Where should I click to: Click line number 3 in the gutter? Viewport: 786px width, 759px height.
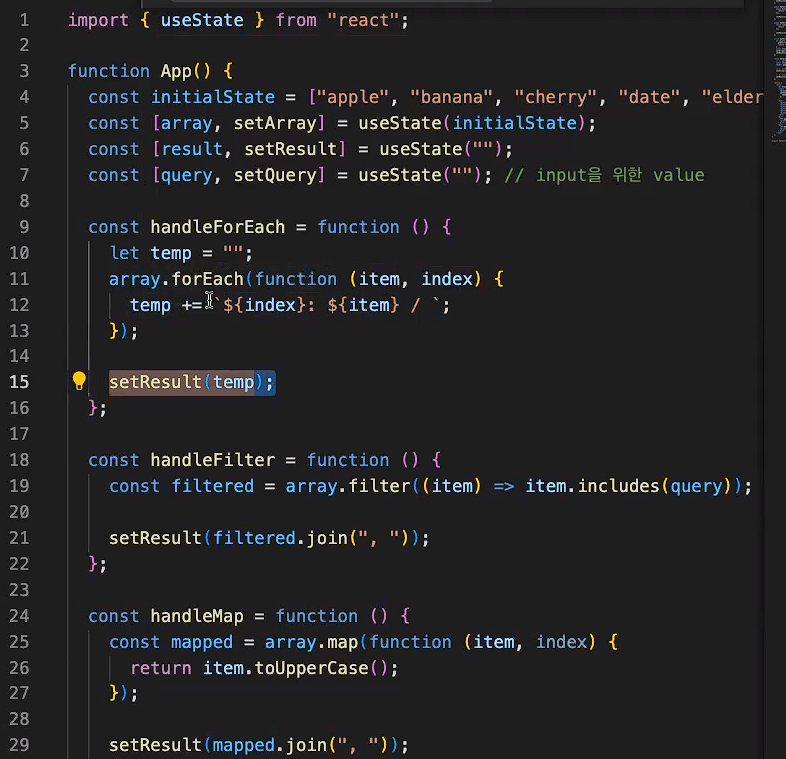point(24,71)
